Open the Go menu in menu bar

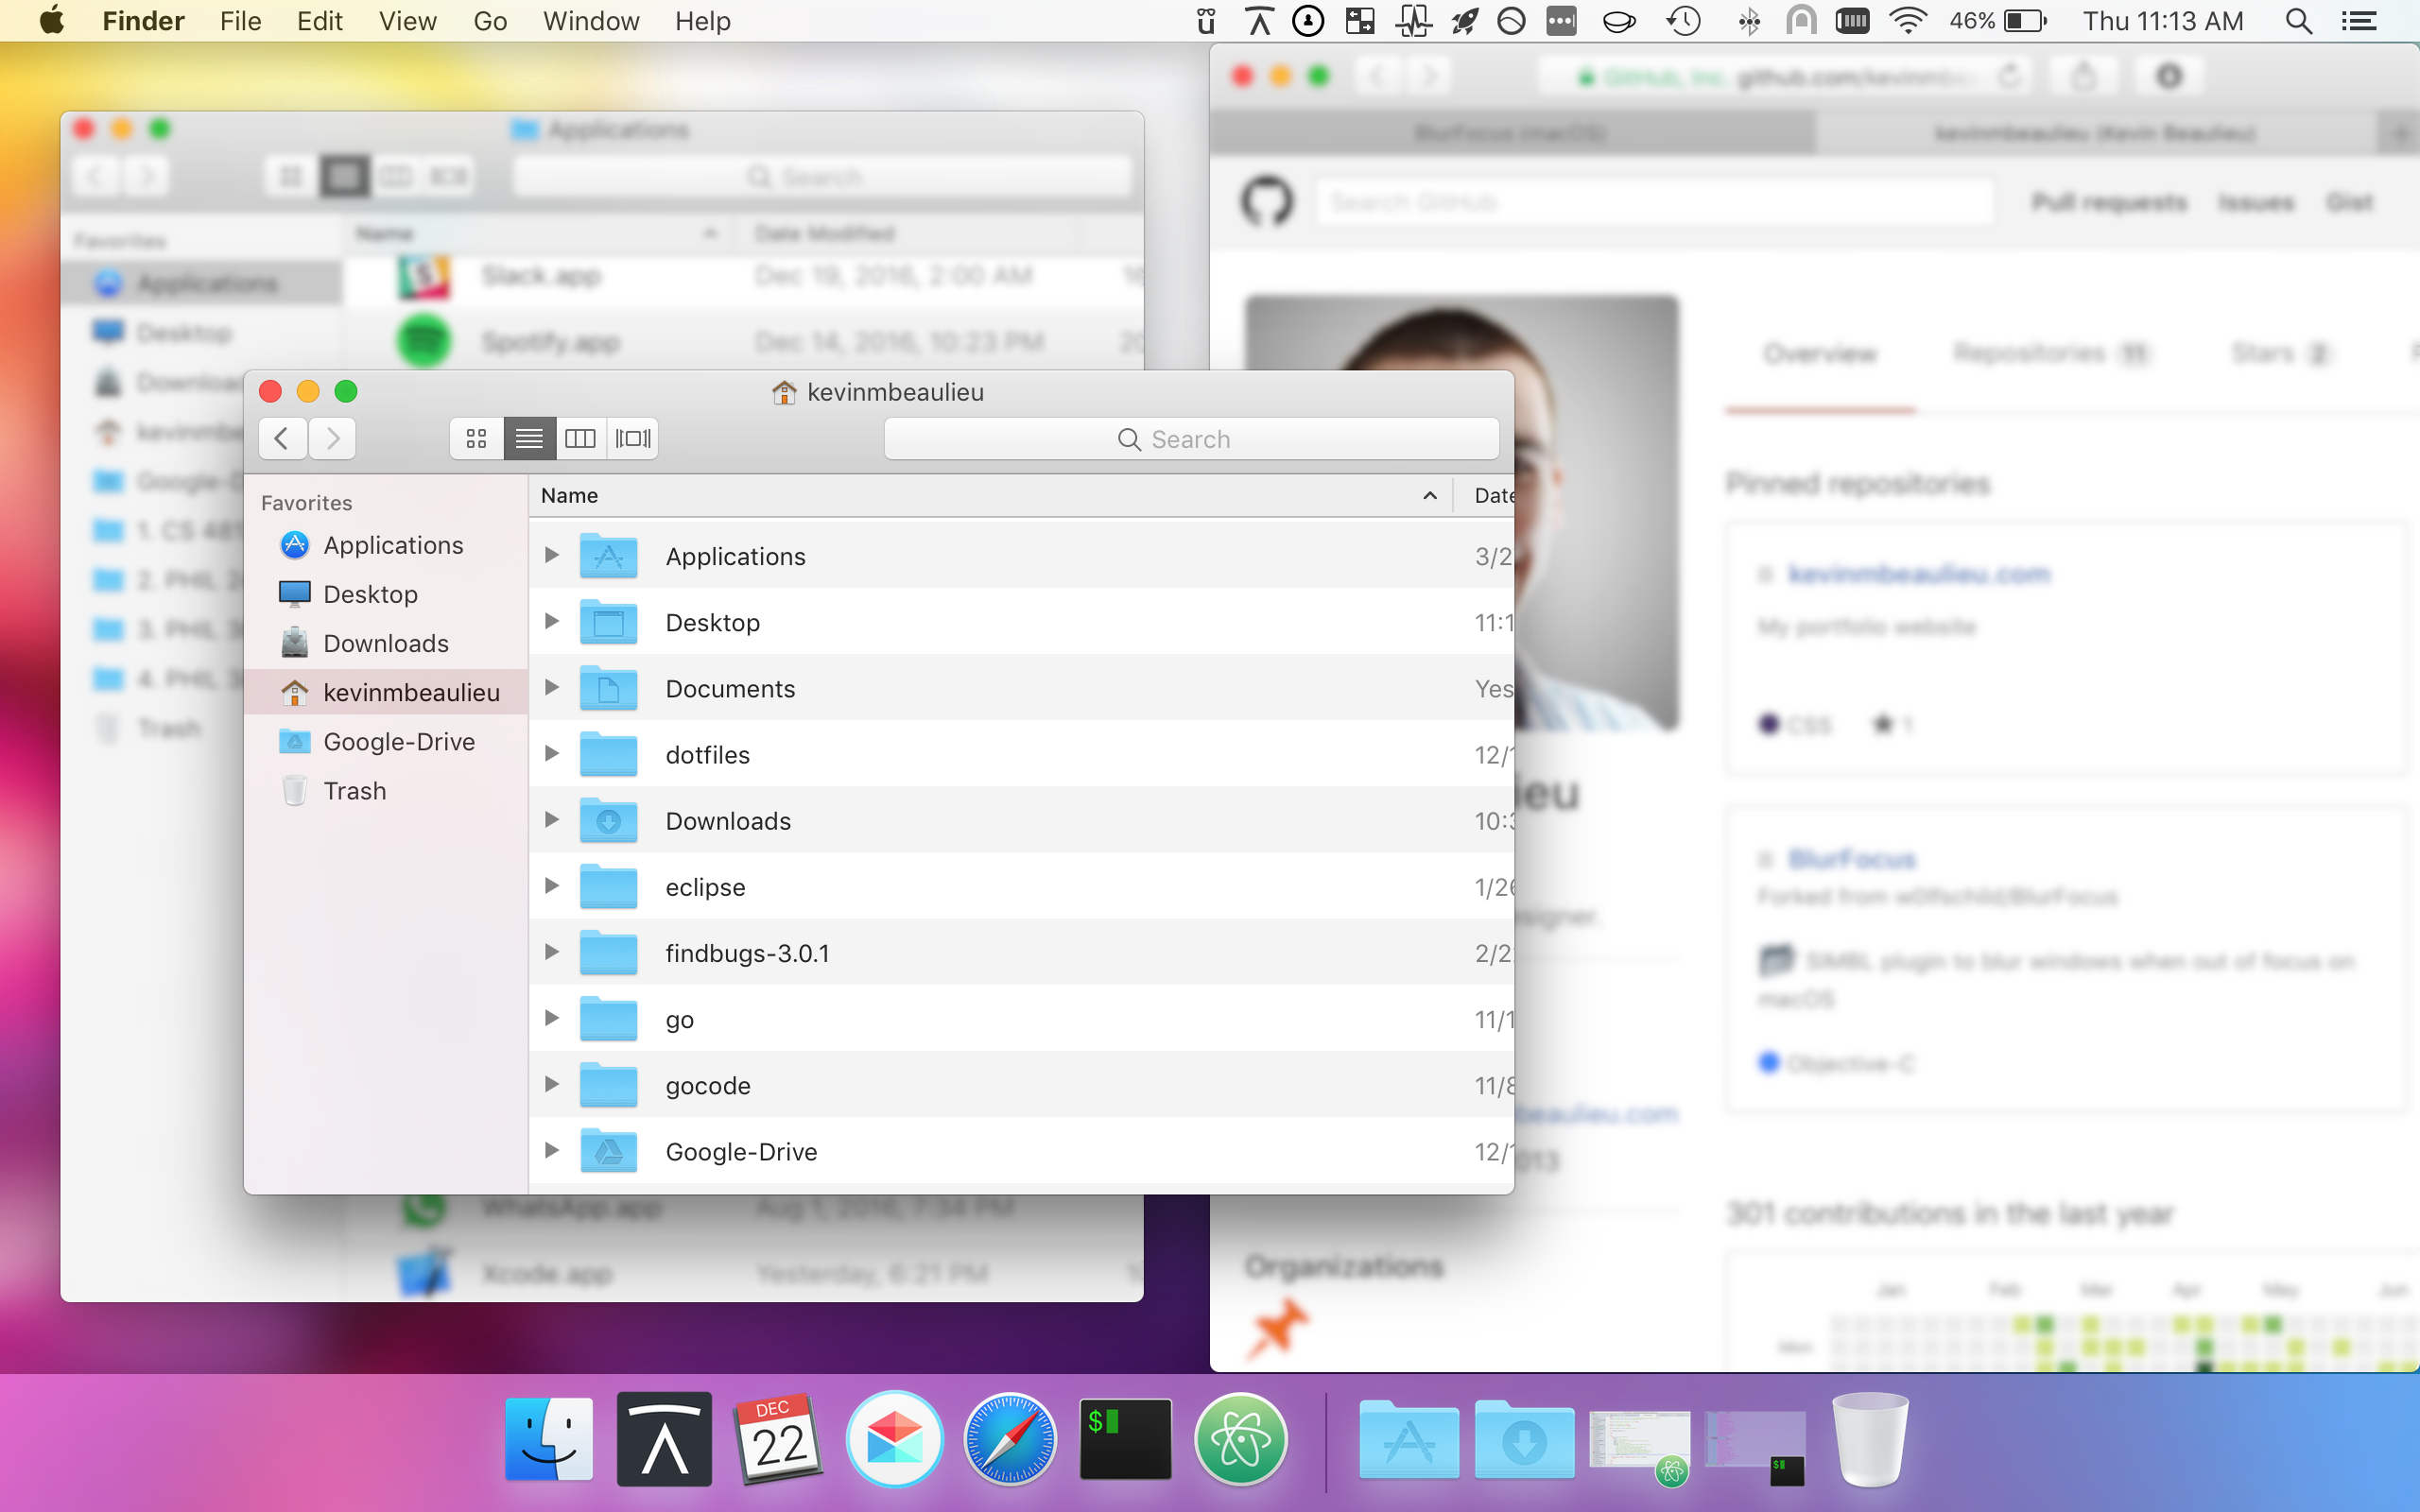click(490, 21)
